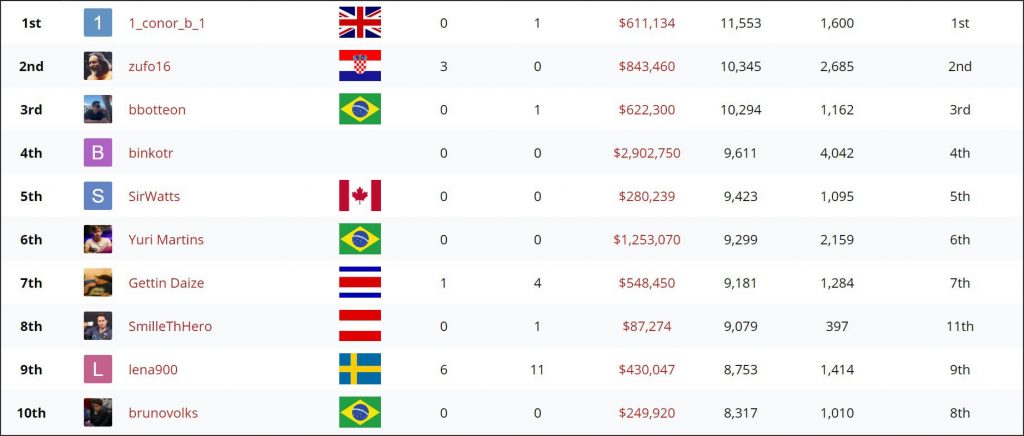Click the purple B avatar for binkotr
This screenshot has height=436, width=1024.
[98, 153]
